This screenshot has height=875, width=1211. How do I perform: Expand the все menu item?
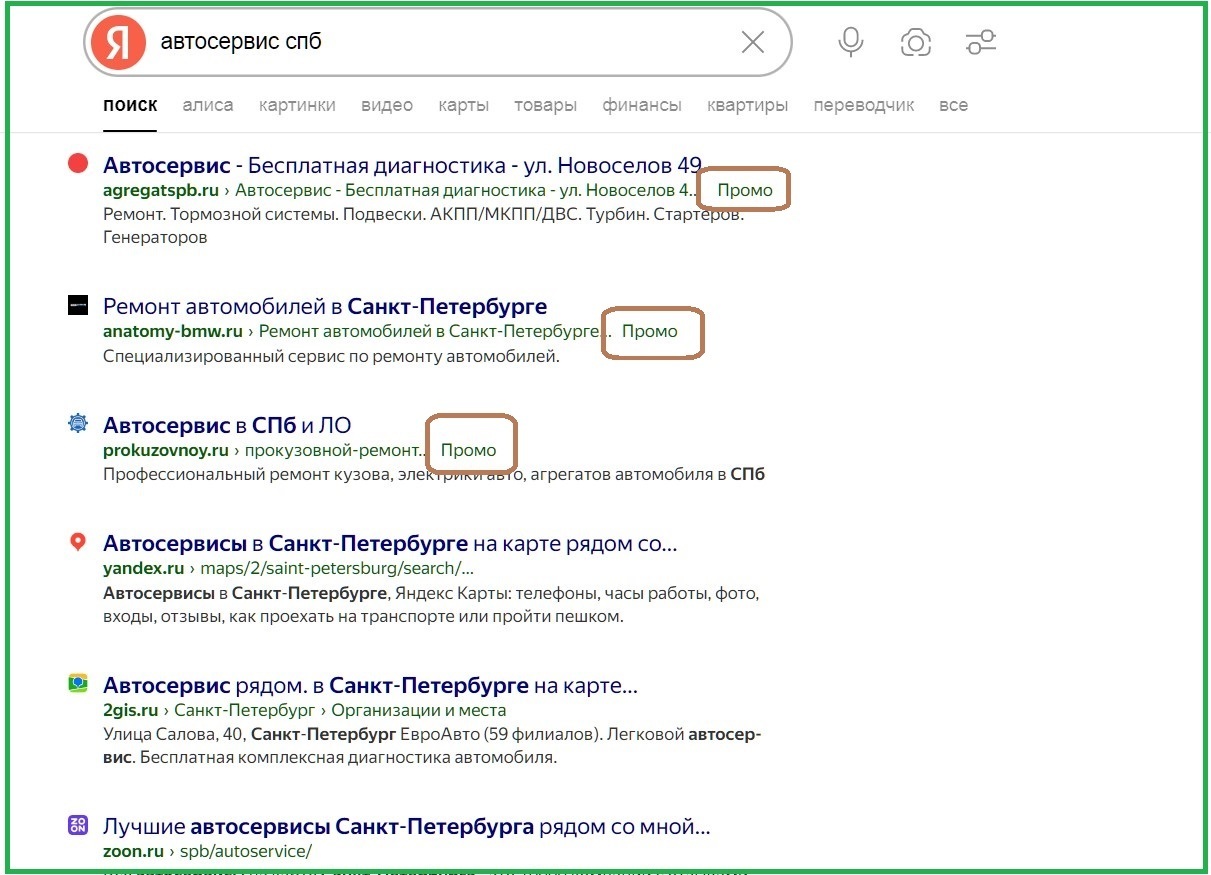pos(953,105)
